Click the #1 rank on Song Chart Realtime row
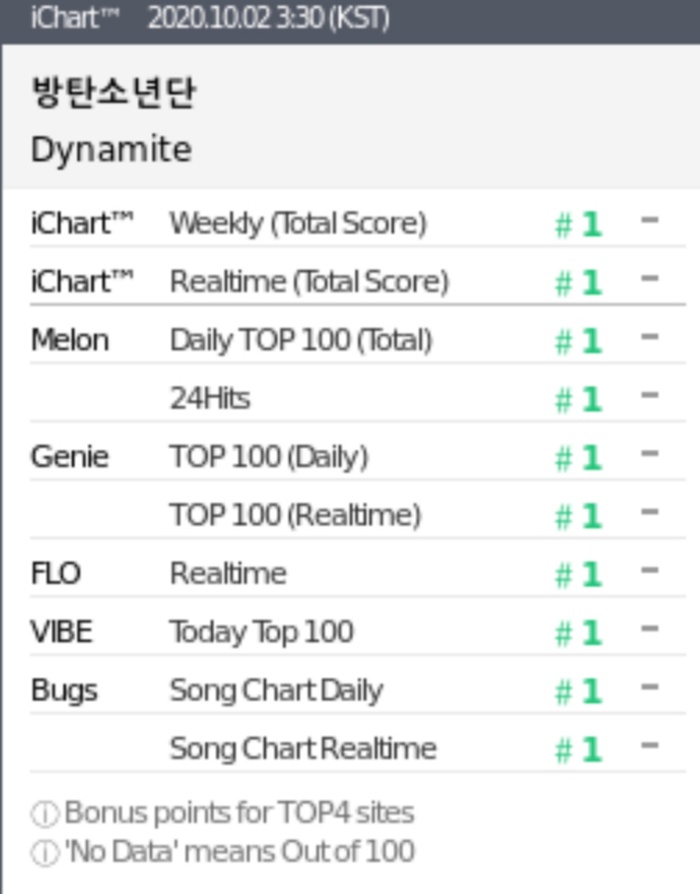Image resolution: width=700 pixels, height=894 pixels. click(579, 749)
